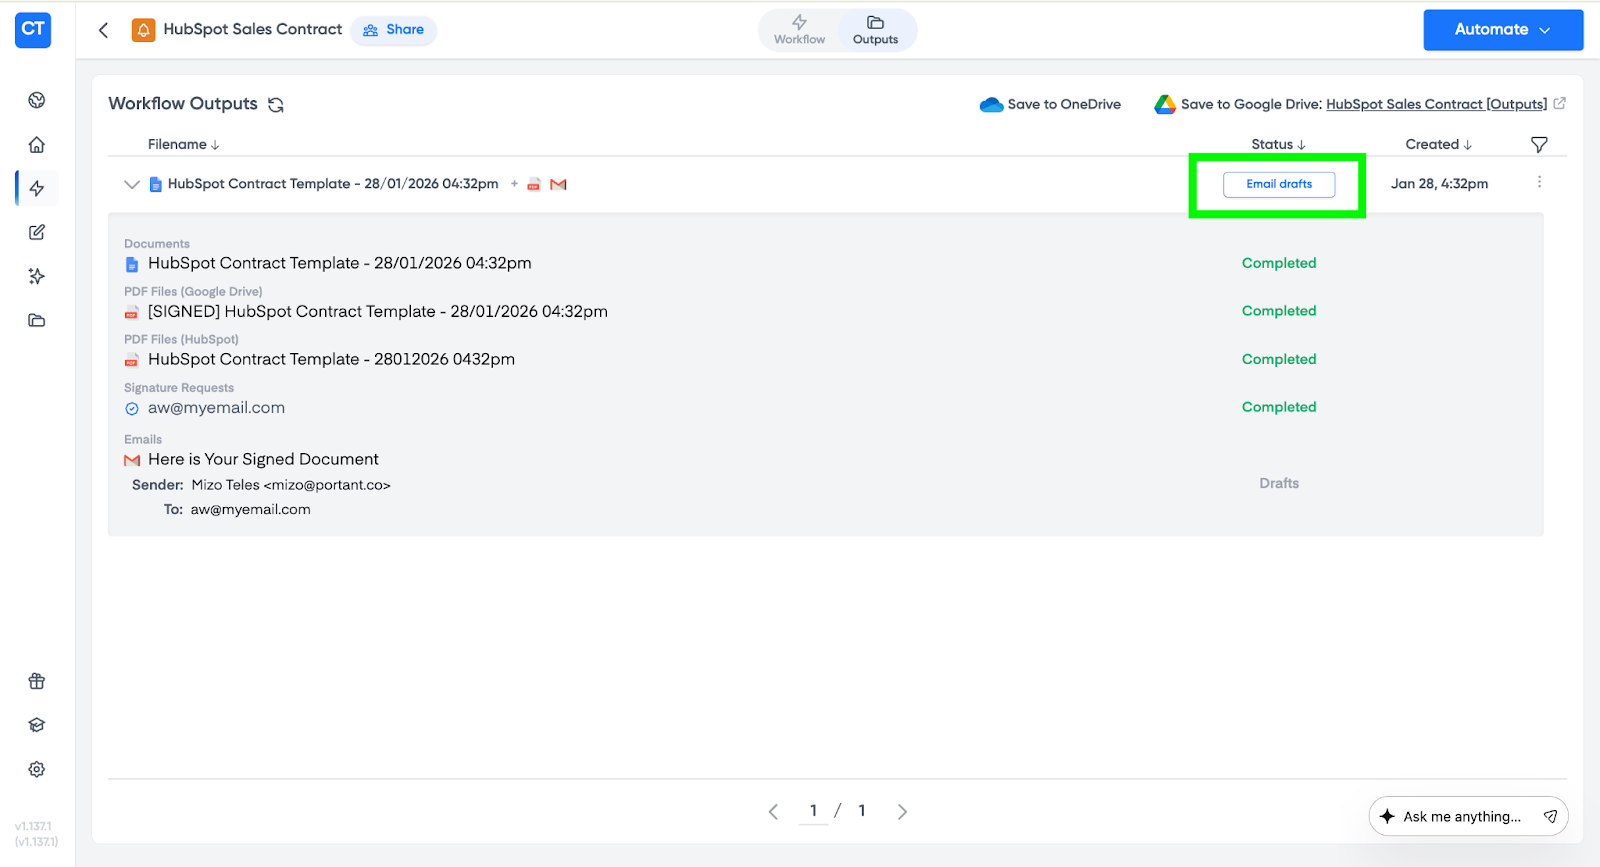Click the back arrow near workflow title
Viewport: 1600px width, 867px height.
click(104, 30)
